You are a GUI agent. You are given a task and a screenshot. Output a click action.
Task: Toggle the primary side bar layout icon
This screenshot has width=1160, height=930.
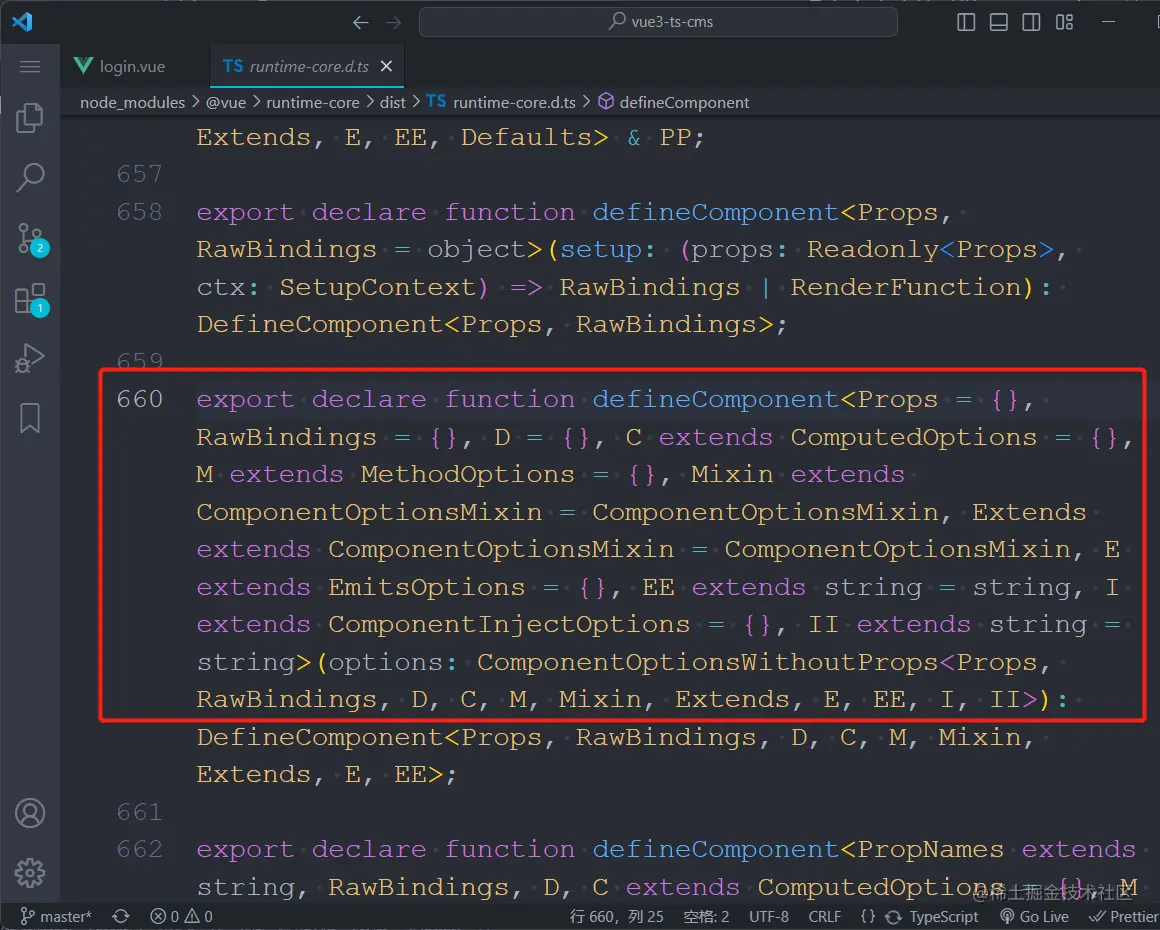(965, 22)
